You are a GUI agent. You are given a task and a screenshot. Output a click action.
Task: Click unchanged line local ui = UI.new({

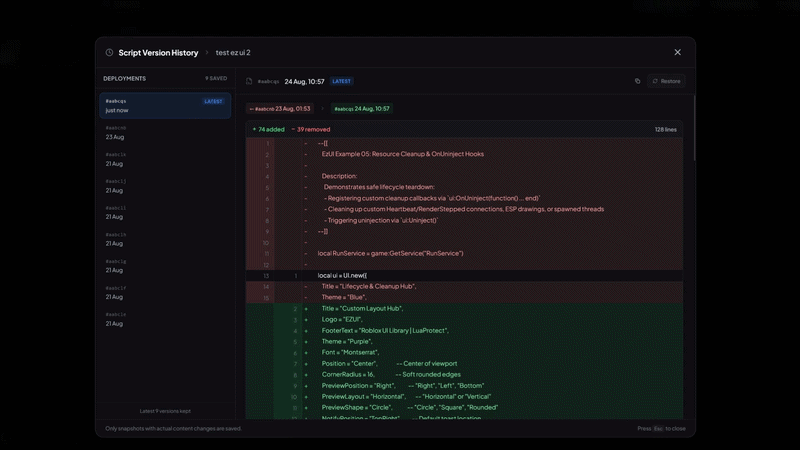click(x=464, y=276)
